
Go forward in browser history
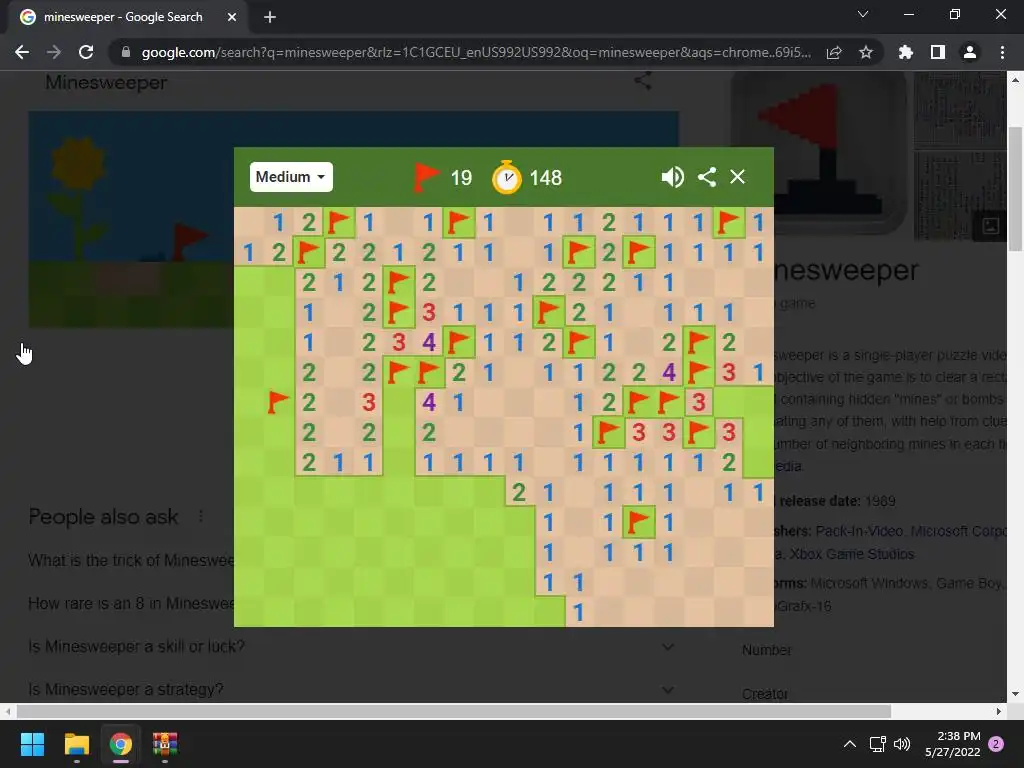pos(54,52)
